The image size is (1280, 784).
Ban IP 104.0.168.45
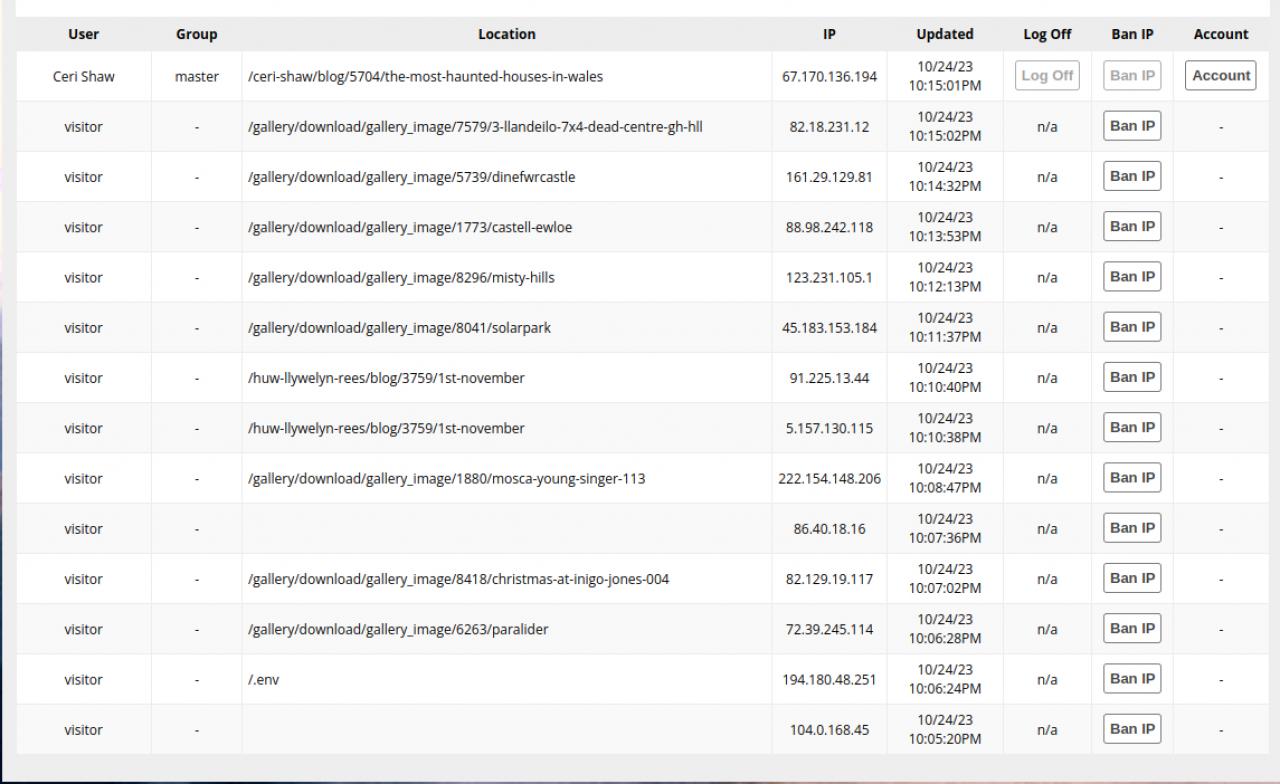pos(1132,729)
